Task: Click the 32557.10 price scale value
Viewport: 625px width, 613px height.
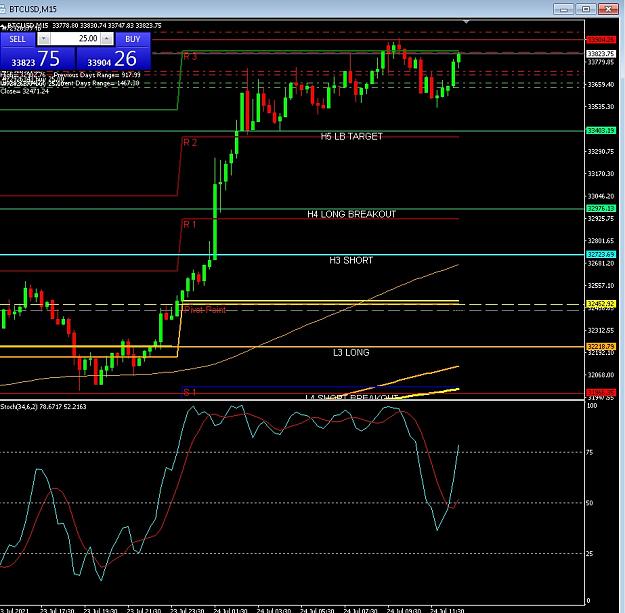Action: coord(601,285)
